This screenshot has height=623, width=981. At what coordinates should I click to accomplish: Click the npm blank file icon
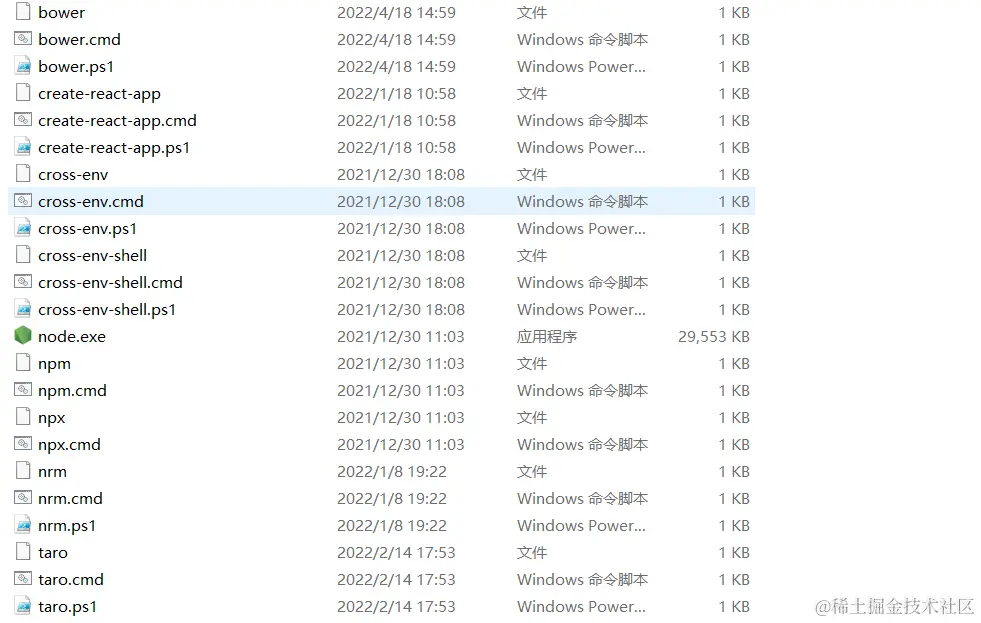point(23,363)
